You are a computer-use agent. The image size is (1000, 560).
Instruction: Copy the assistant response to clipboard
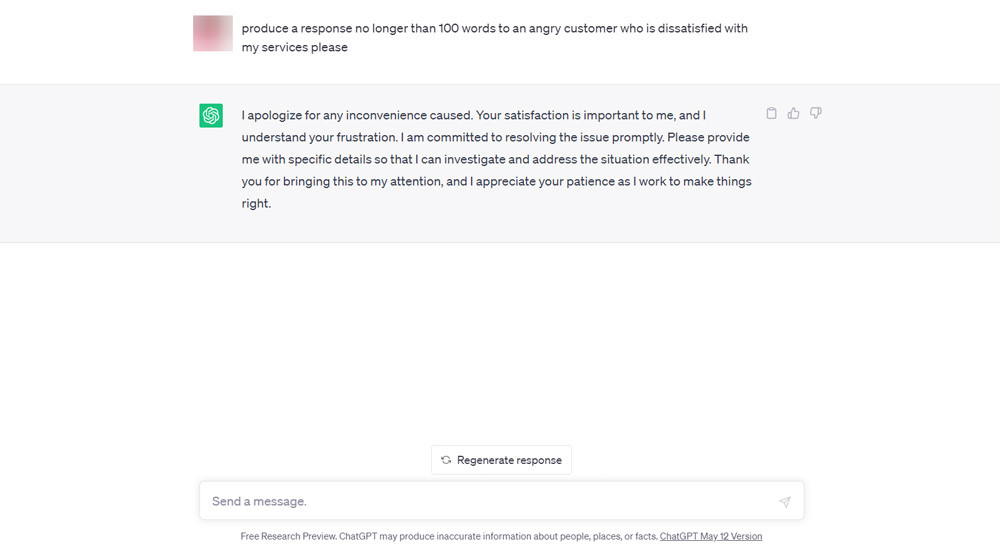tap(771, 114)
